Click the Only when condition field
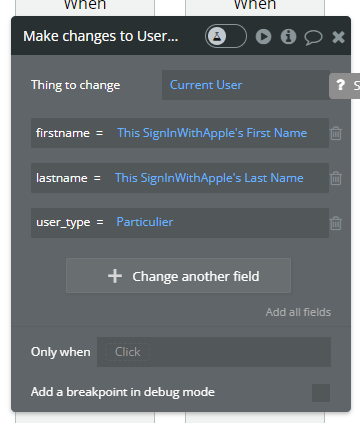 pos(214,352)
